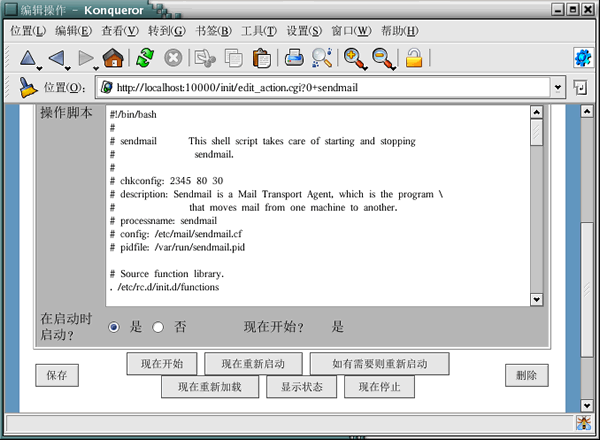Stop loading with the gray X icon
600x440 pixels.
[173, 59]
